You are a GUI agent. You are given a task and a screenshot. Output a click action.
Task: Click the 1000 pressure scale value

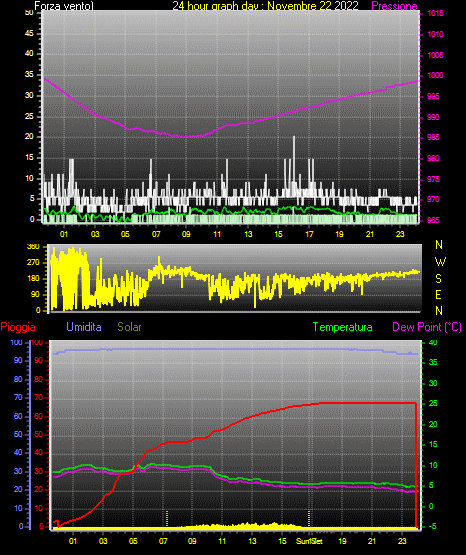435,75
